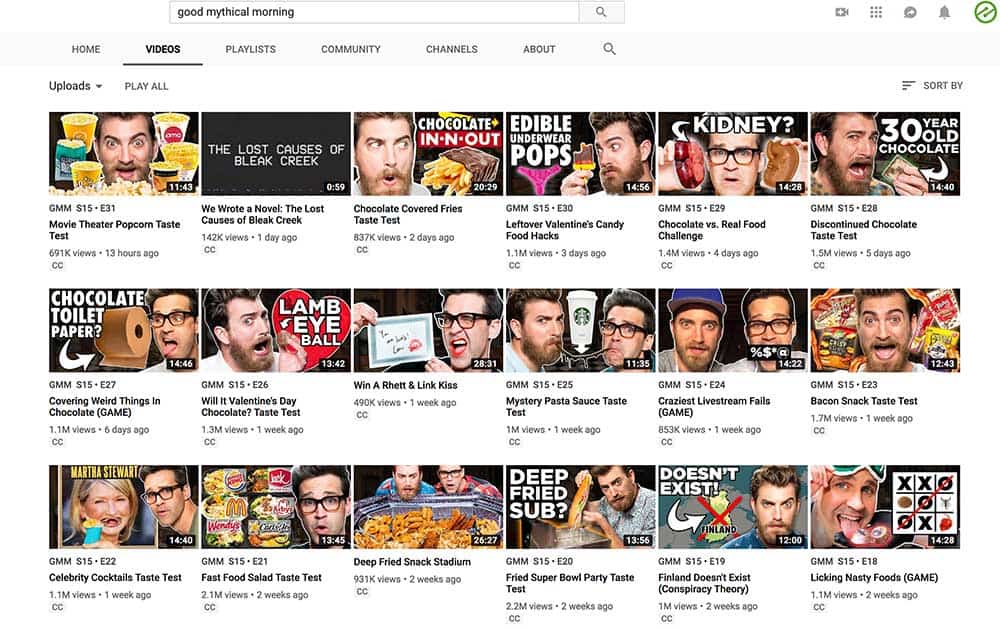Open the YouTube apps grid icon
1000x628 pixels.
(876, 12)
